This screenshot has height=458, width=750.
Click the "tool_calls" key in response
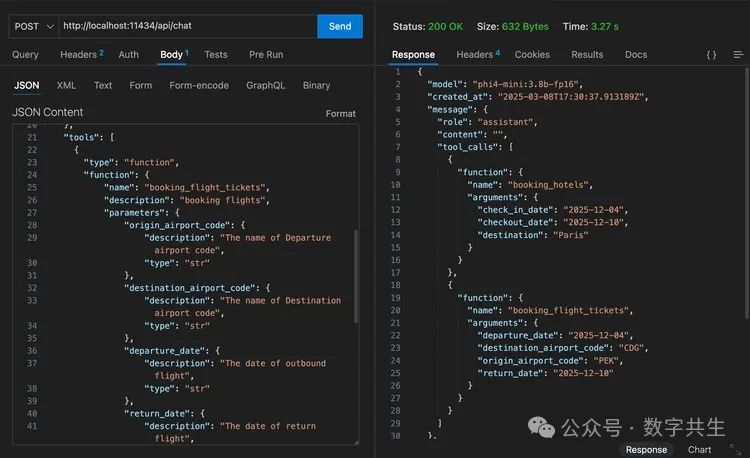tap(470, 147)
